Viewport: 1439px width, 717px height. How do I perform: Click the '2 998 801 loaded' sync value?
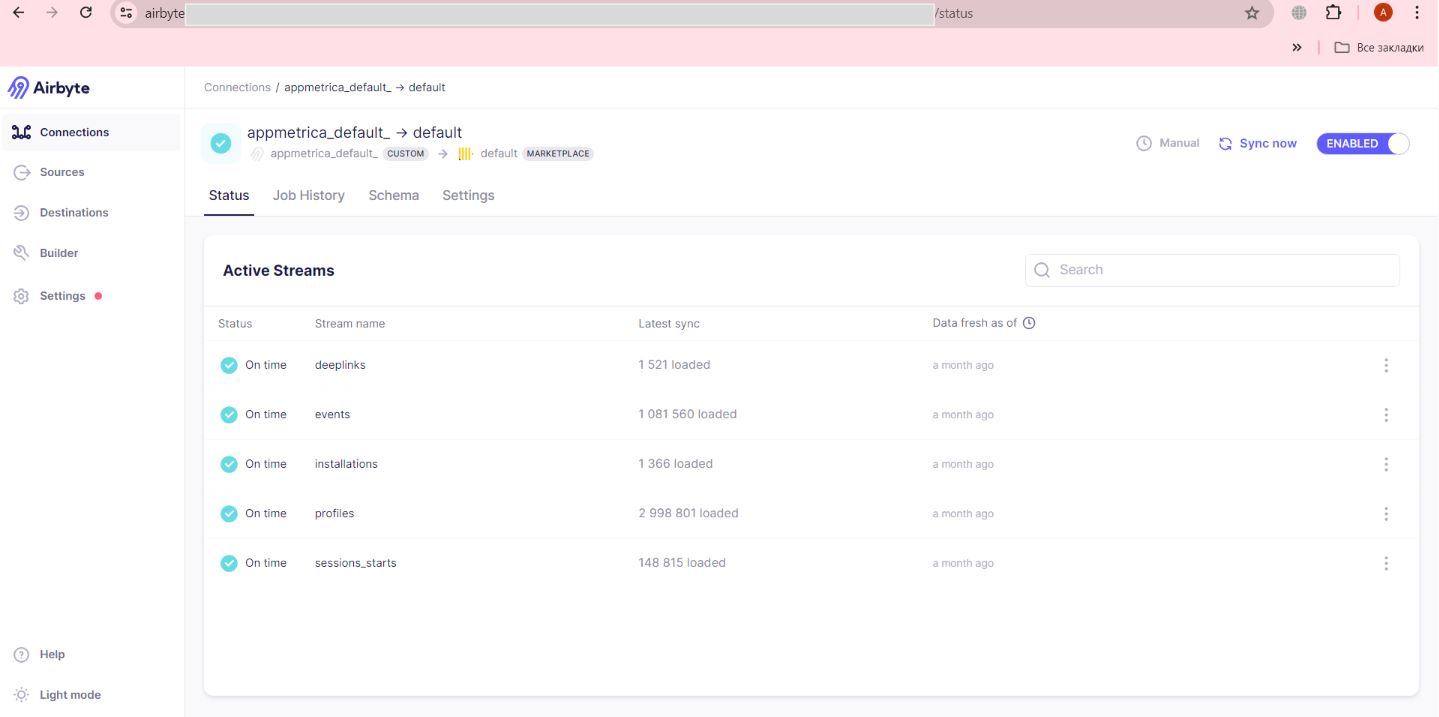688,513
